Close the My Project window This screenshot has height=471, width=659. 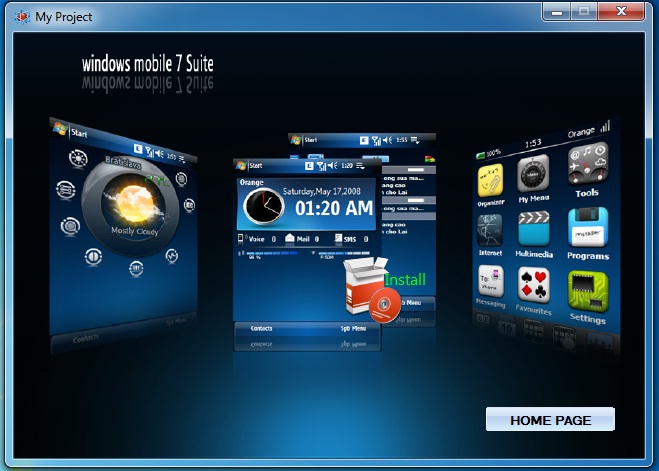tap(621, 11)
